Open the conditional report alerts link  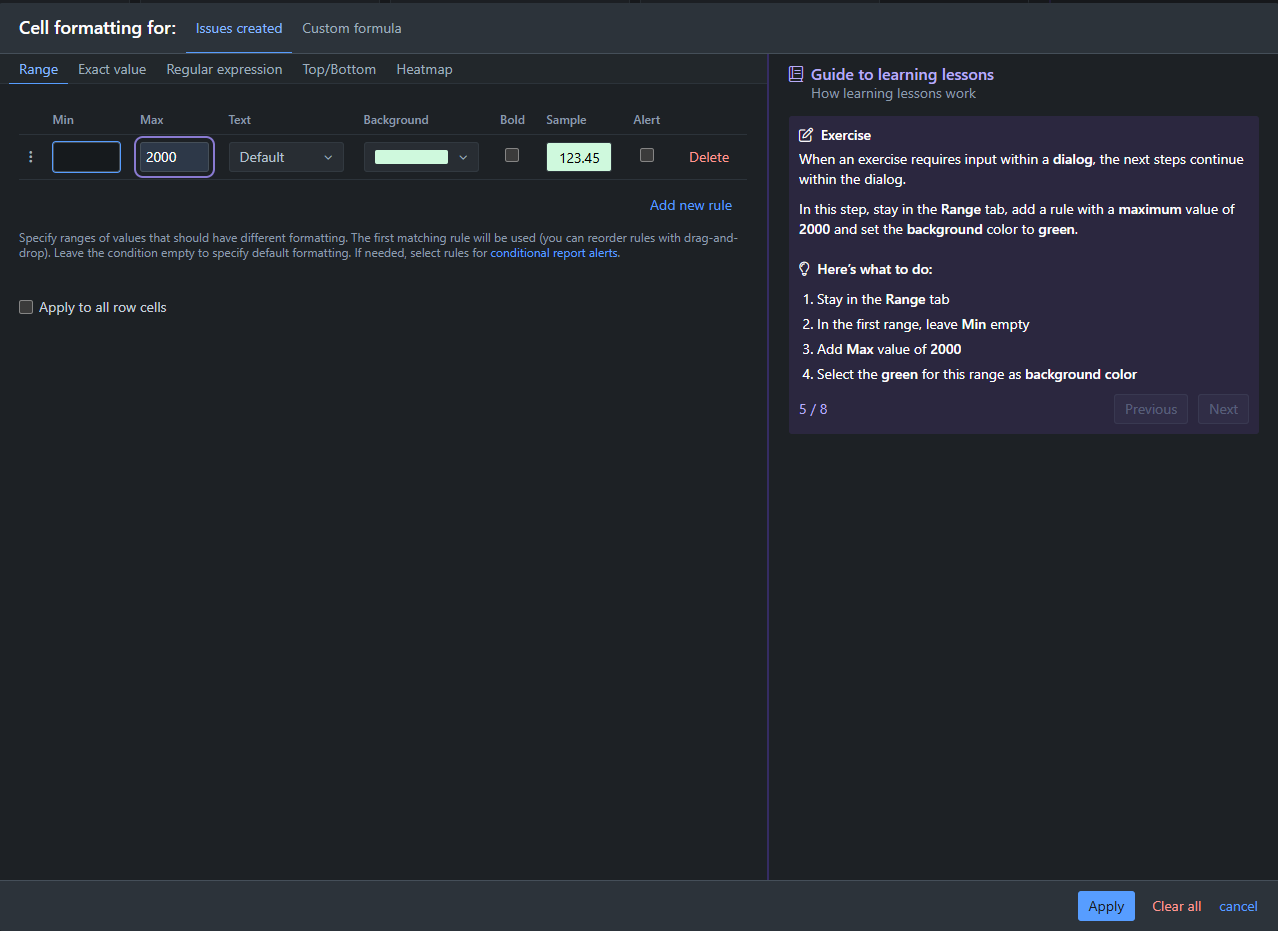(554, 253)
